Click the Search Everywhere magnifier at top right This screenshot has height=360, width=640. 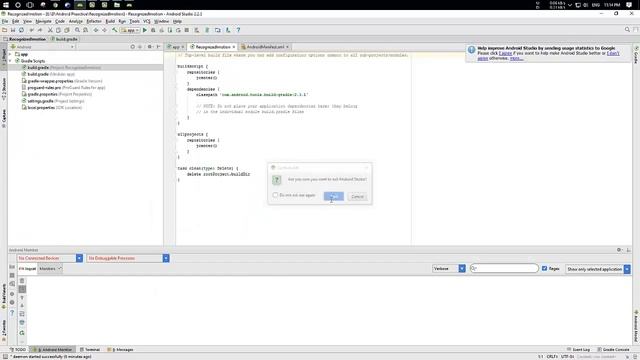pos(627,30)
